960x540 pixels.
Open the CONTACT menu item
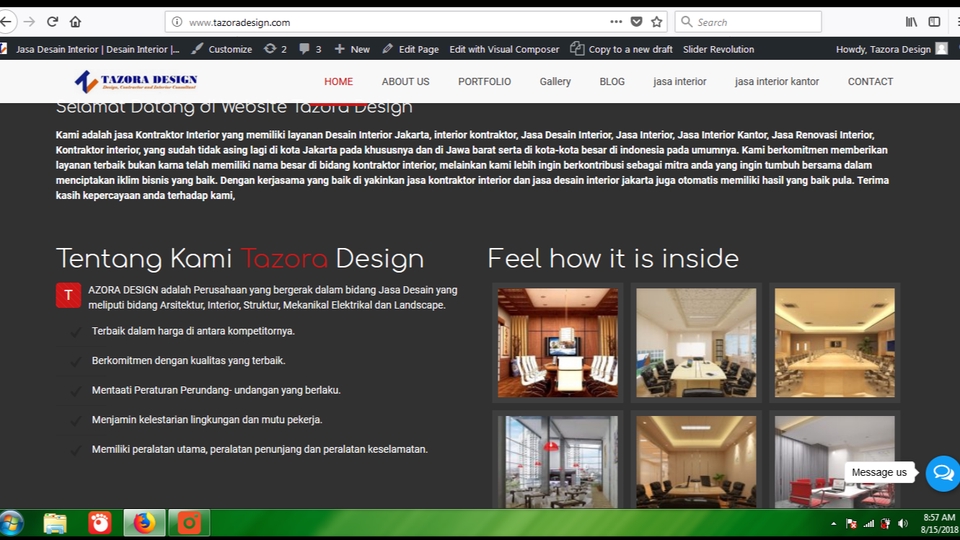[x=870, y=81]
